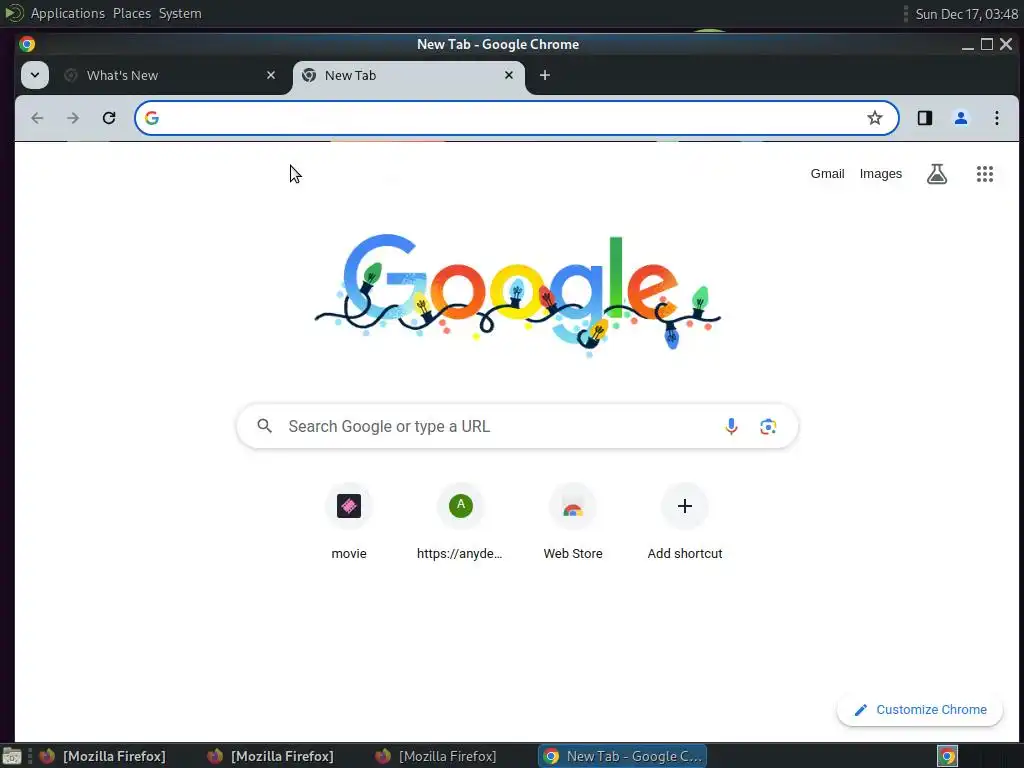Go forward using the forward arrow
Image resolution: width=1024 pixels, height=768 pixels.
click(73, 118)
